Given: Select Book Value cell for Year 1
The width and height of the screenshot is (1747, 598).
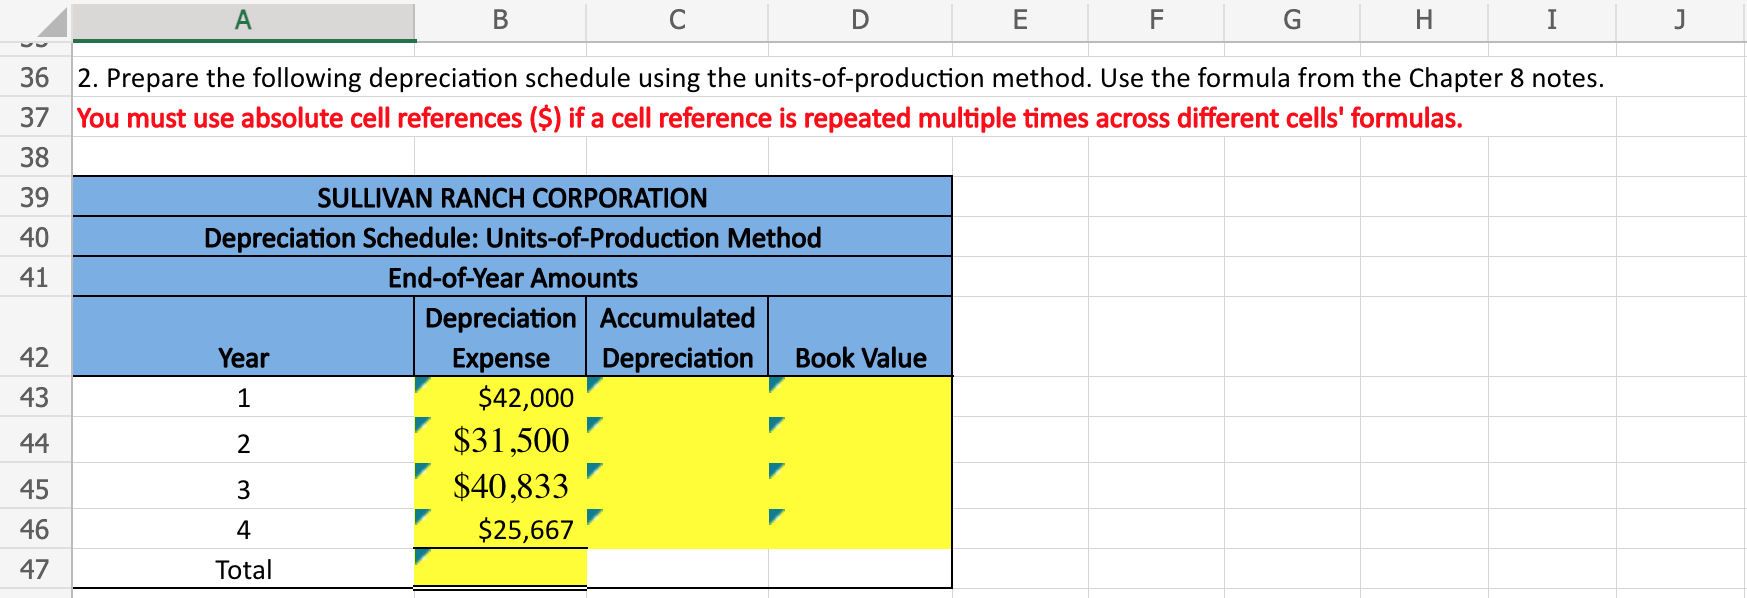Looking at the screenshot, I should pyautogui.click(x=860, y=397).
